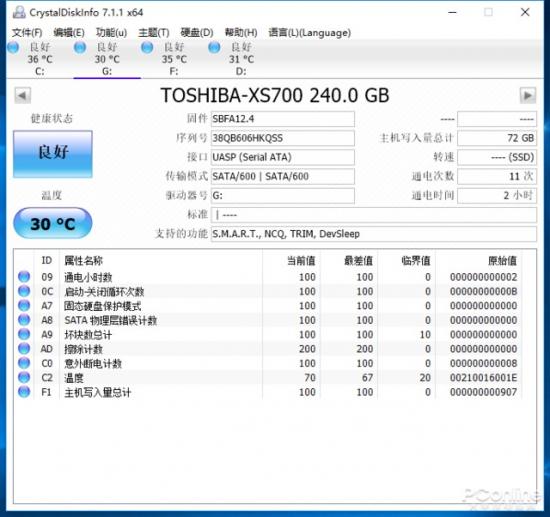
Task: Go to next disk with right arrow
Action: (528, 95)
